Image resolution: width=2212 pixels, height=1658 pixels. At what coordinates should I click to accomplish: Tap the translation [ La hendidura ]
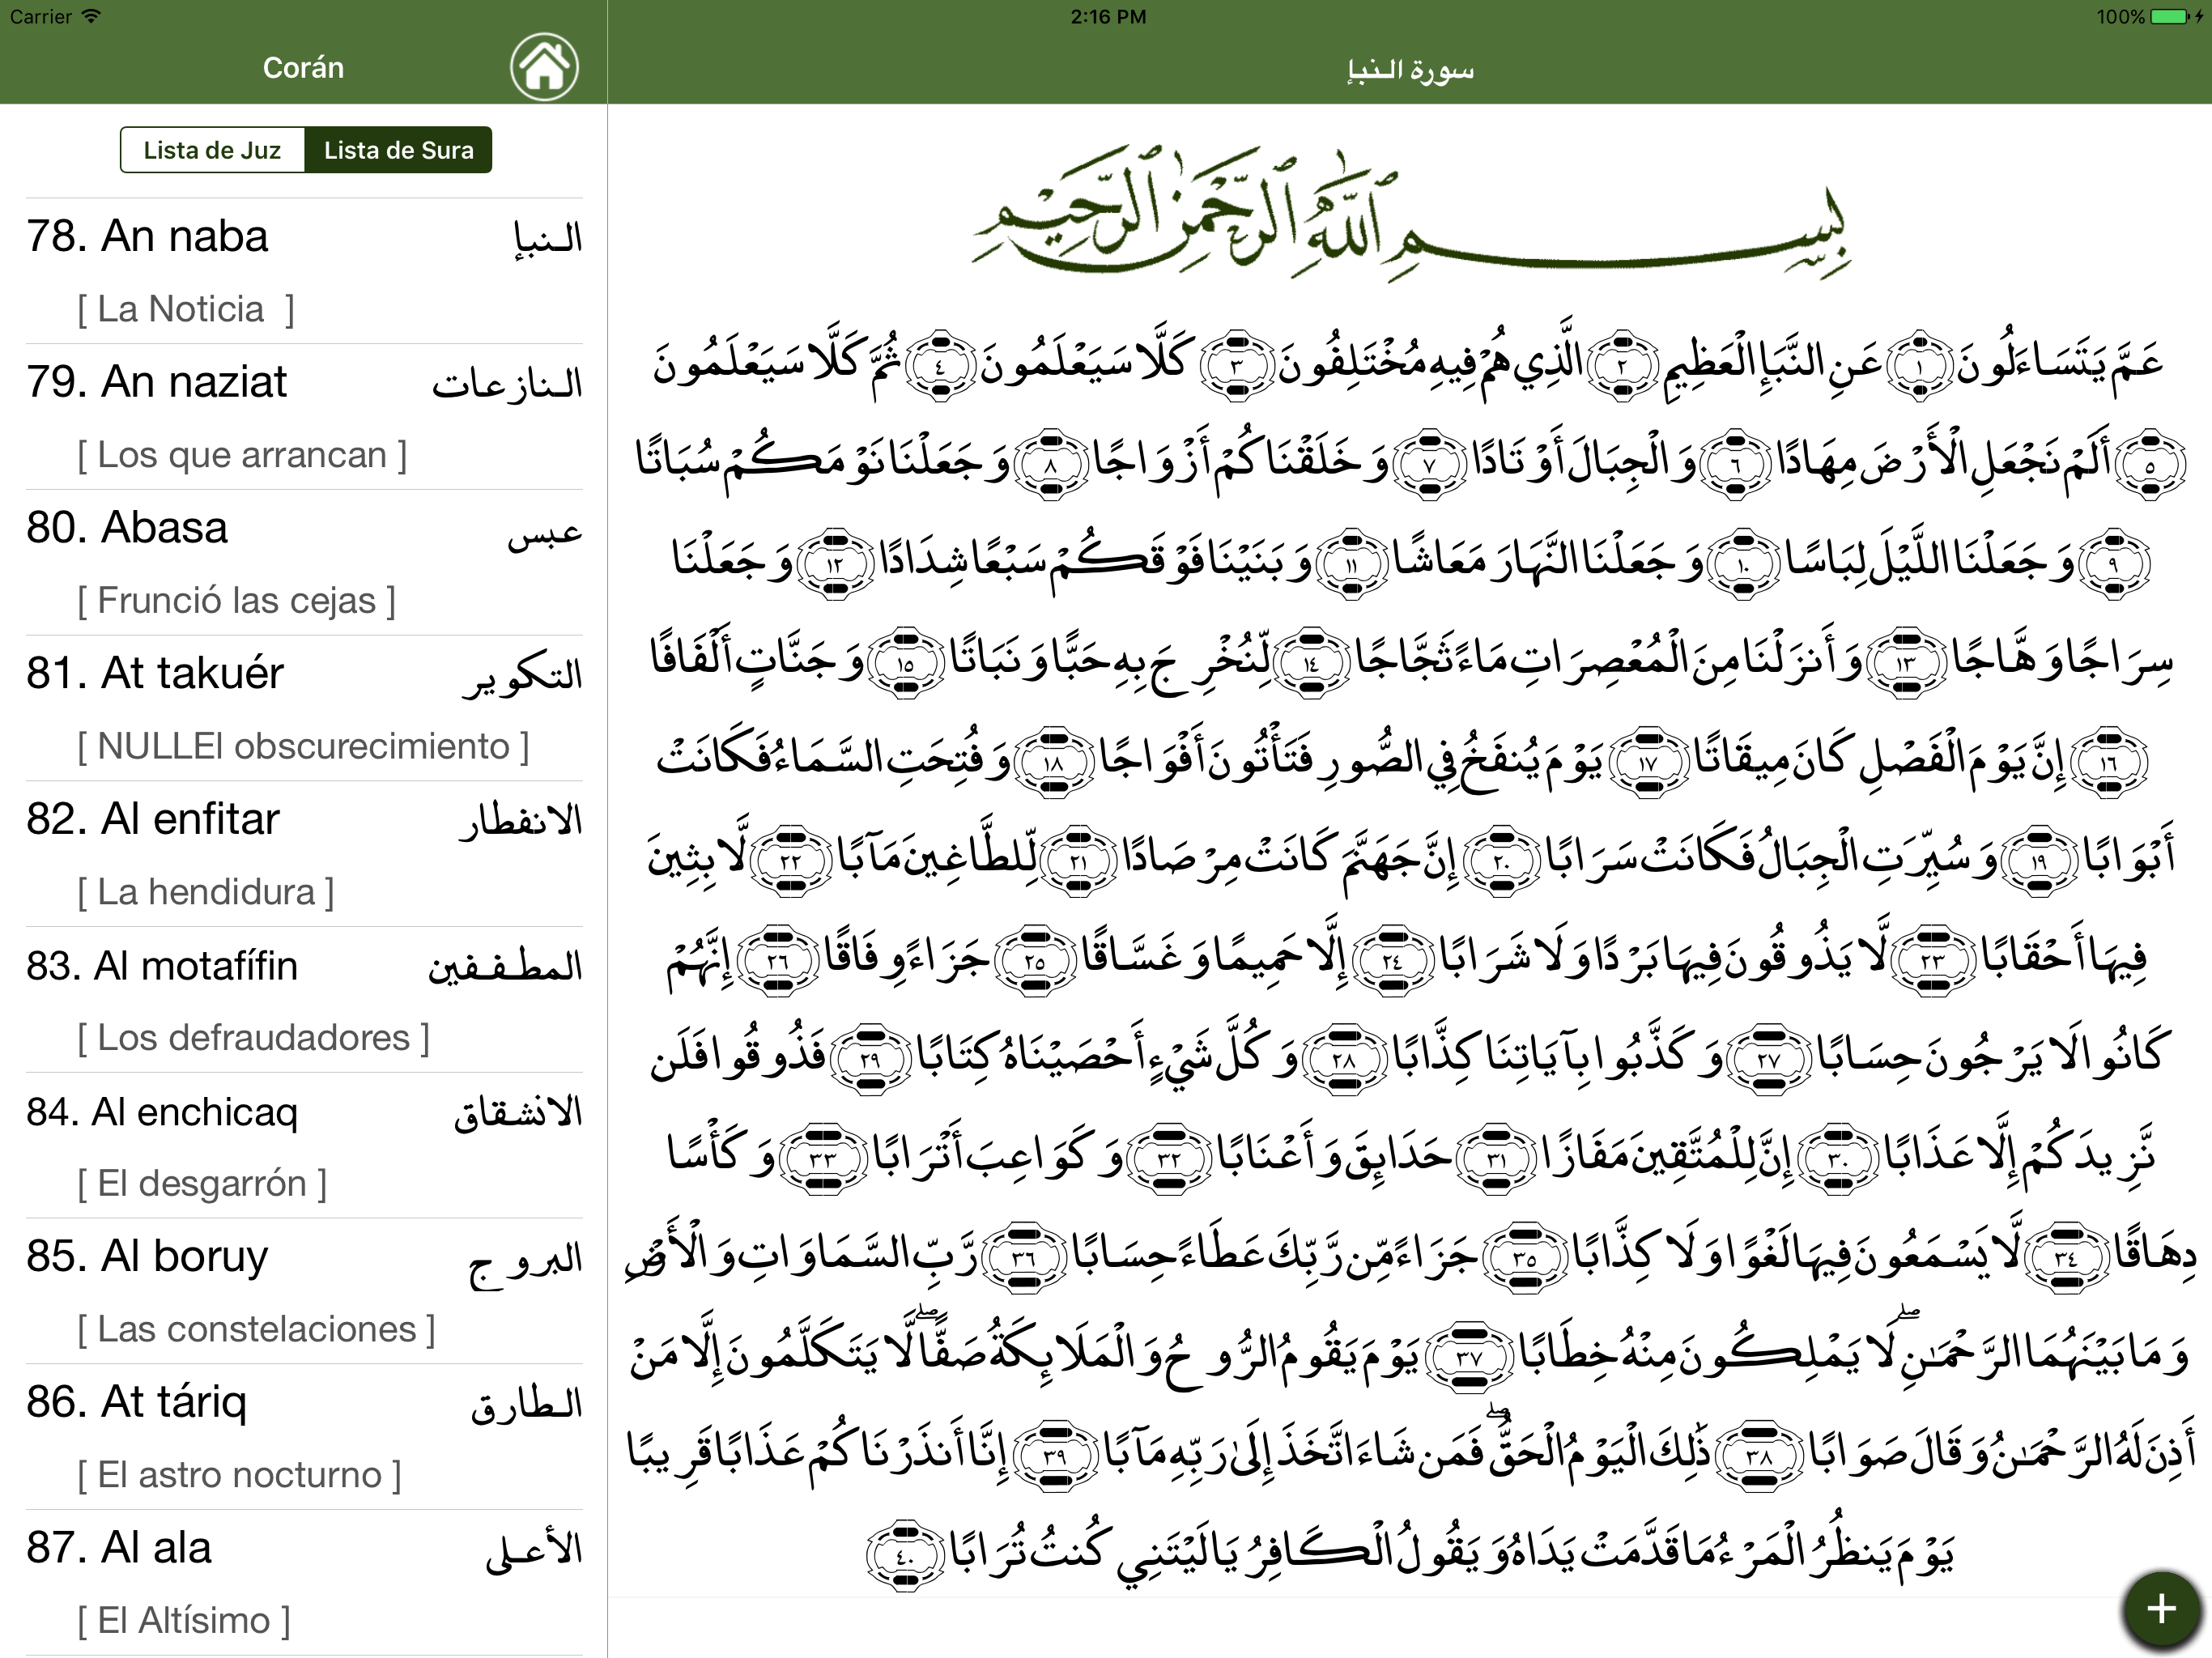point(206,893)
